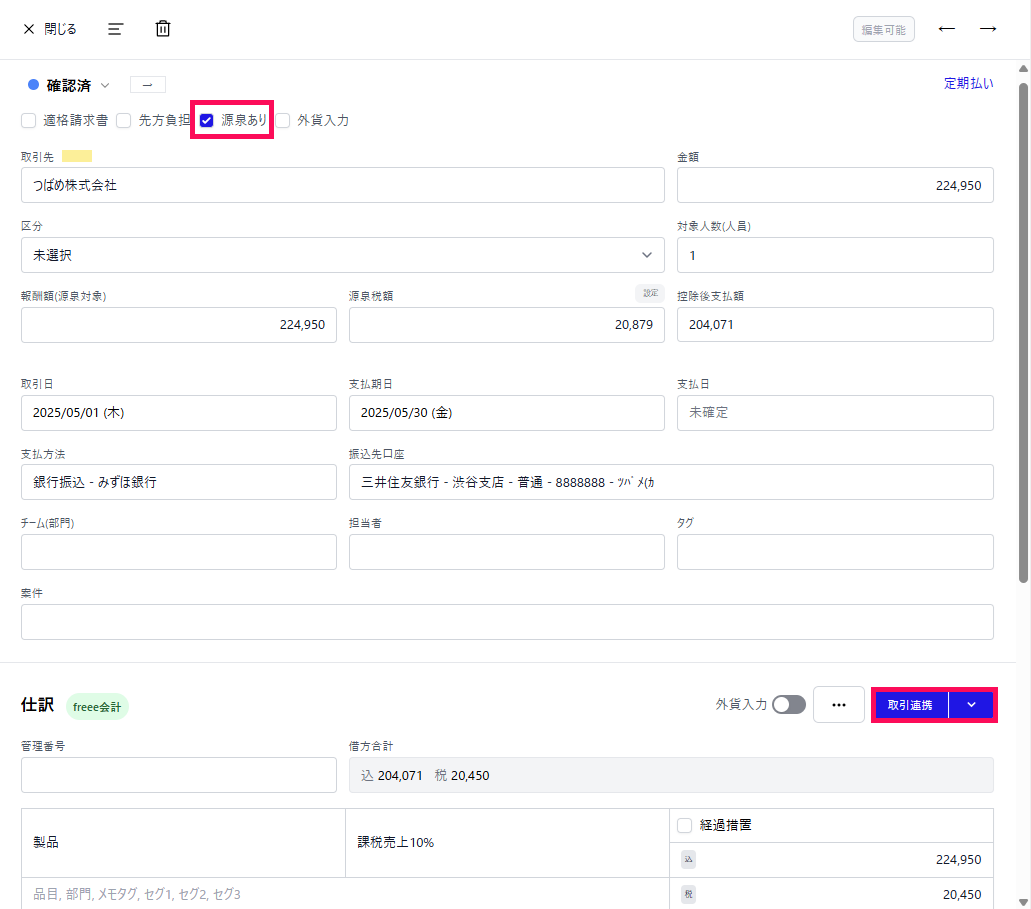This screenshot has width=1031, height=909.
Task: Click the freee会計 badge
Action: coord(97,706)
